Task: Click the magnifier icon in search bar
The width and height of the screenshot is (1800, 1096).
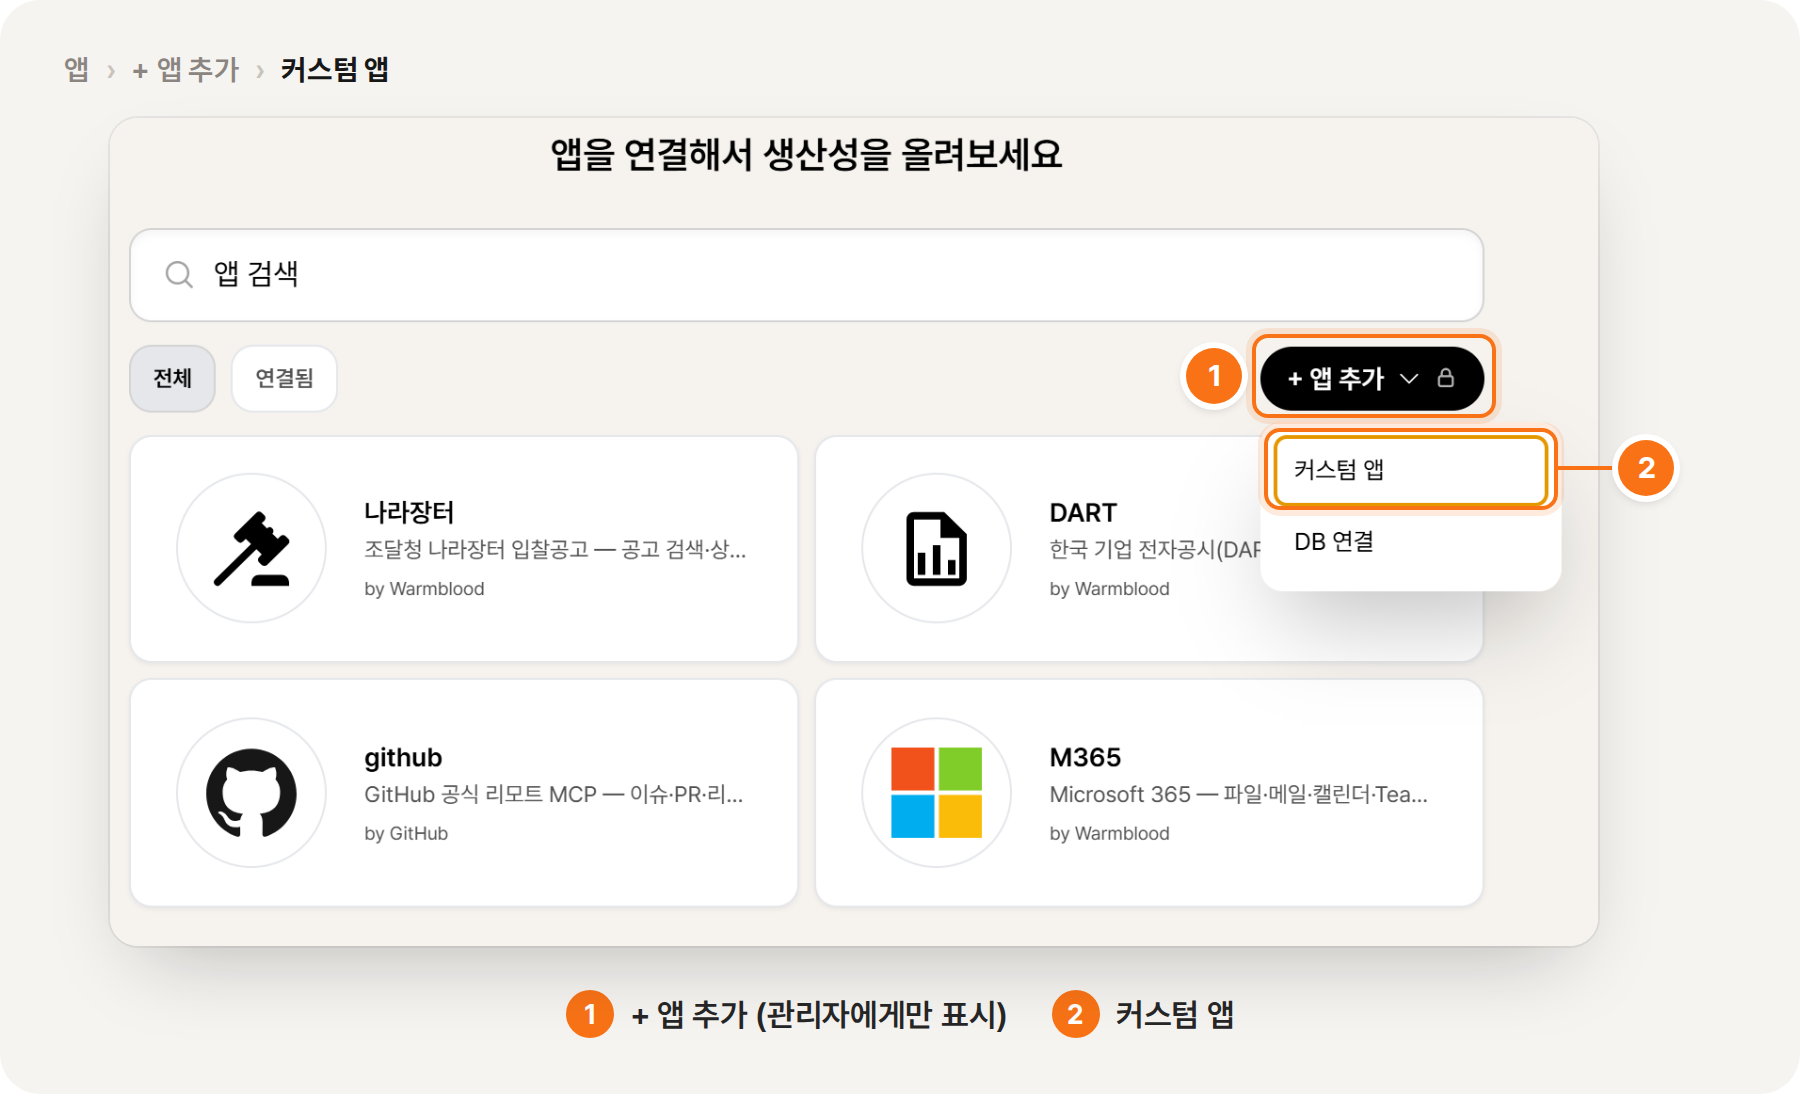Action: click(179, 274)
